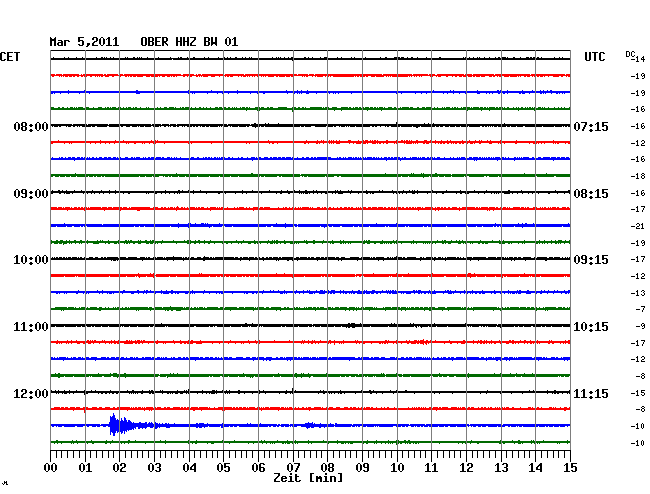Click the DC offset value -7

click(x=640, y=309)
